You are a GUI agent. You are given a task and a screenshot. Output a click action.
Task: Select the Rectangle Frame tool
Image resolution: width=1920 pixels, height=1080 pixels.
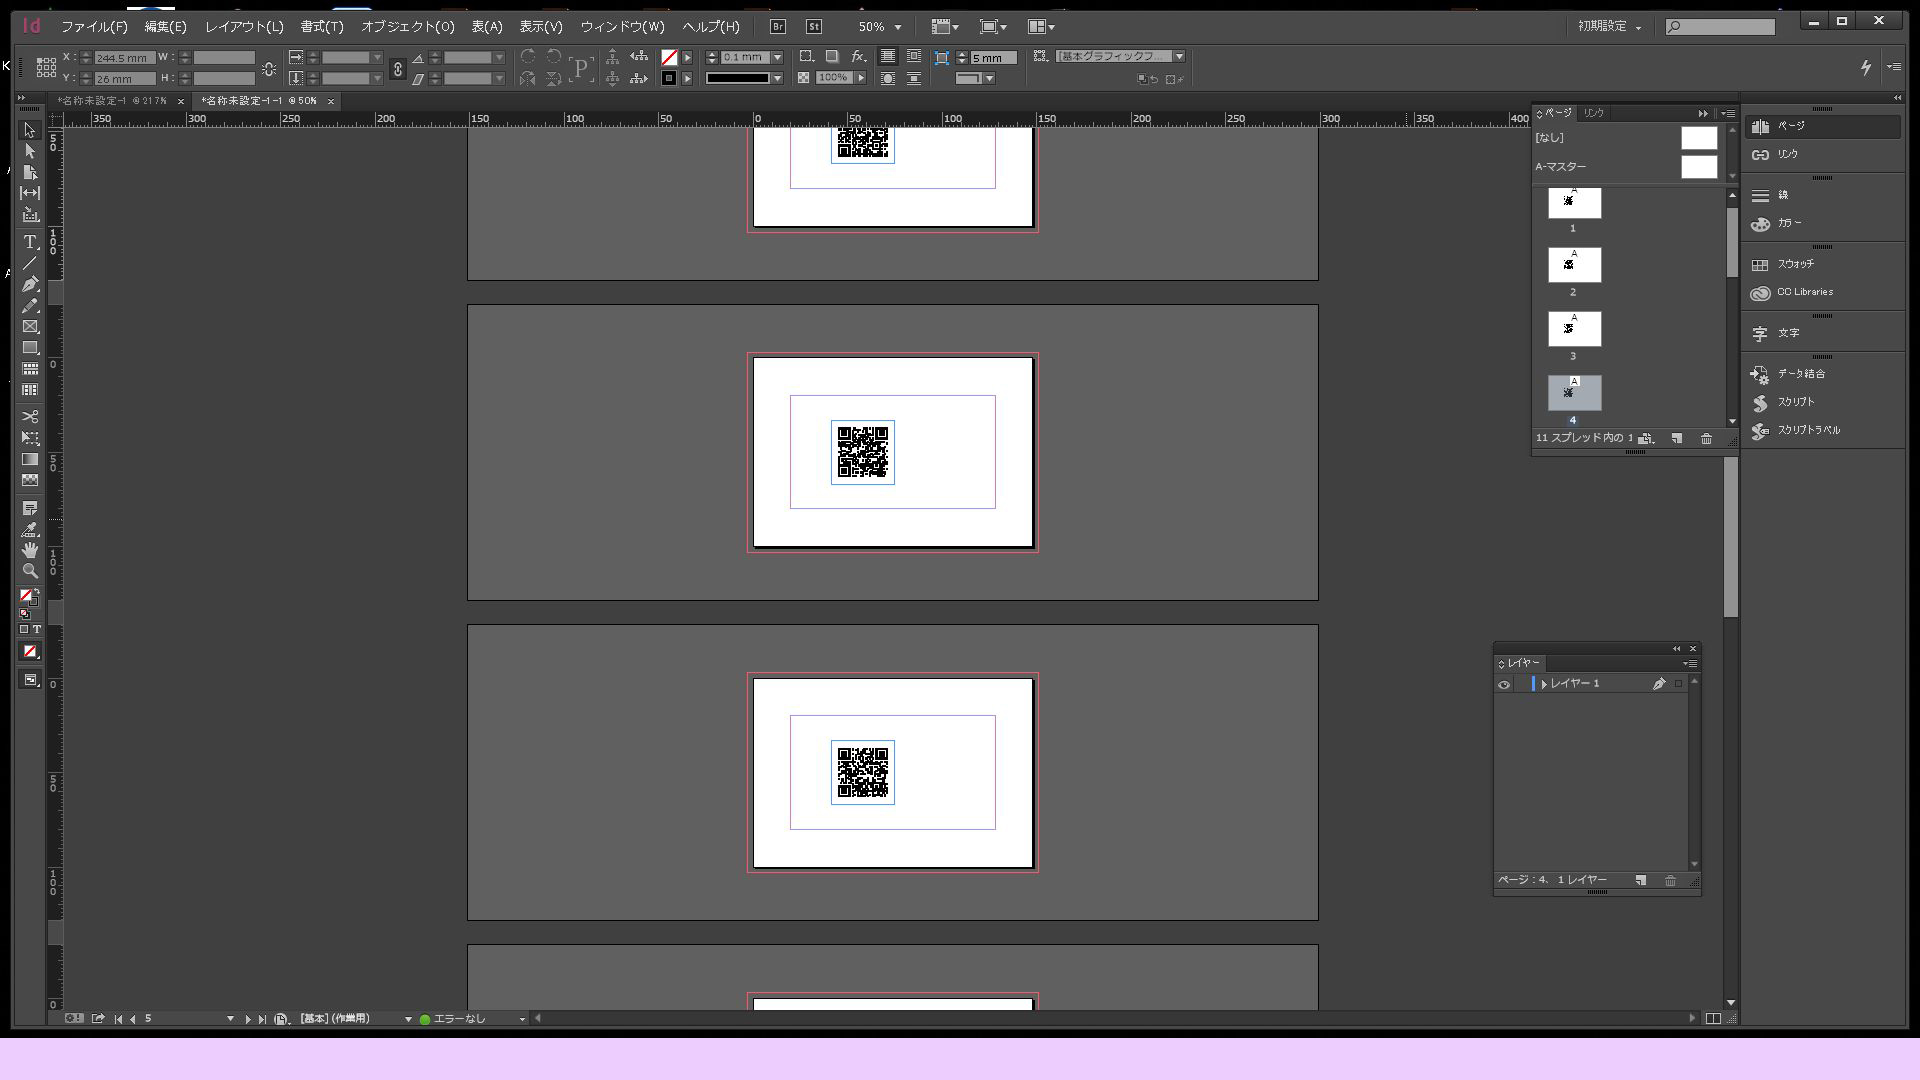coord(30,327)
